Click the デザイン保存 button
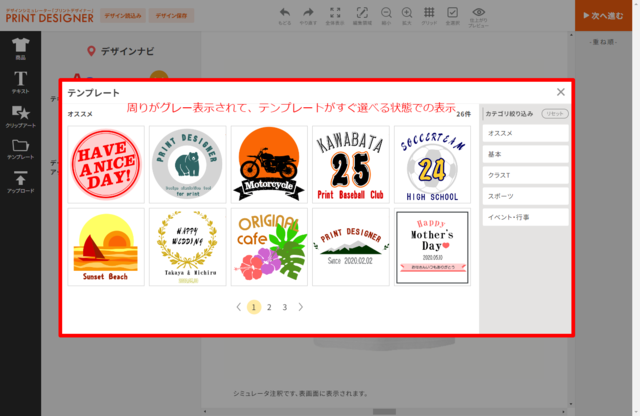 [171, 16]
